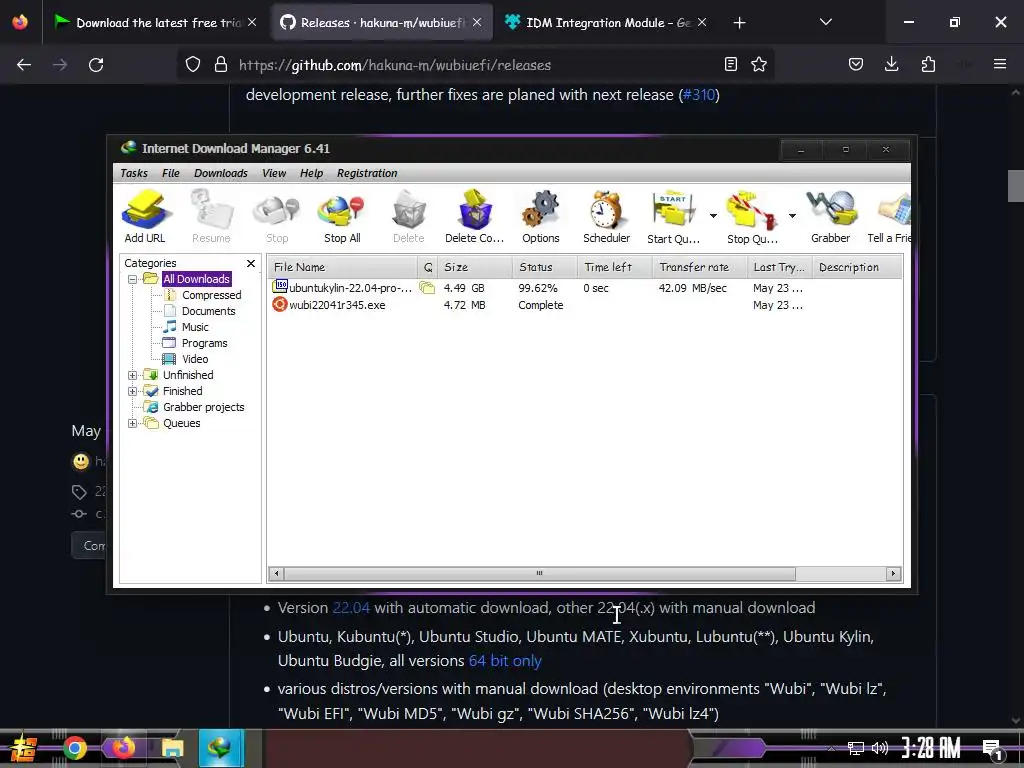The height and width of the screenshot is (768, 1024).
Task: Expand the Unfinished category node
Action: click(x=133, y=376)
